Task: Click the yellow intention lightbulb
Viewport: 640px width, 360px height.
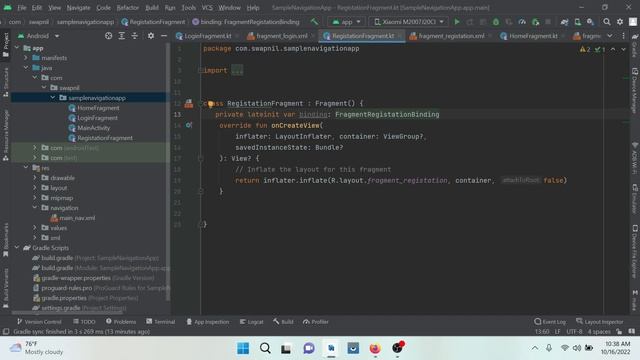Action: pyautogui.click(x=210, y=104)
